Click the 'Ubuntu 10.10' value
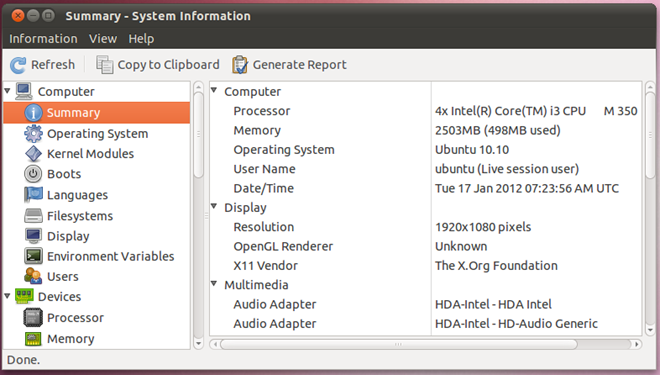660x375 pixels. [472, 150]
